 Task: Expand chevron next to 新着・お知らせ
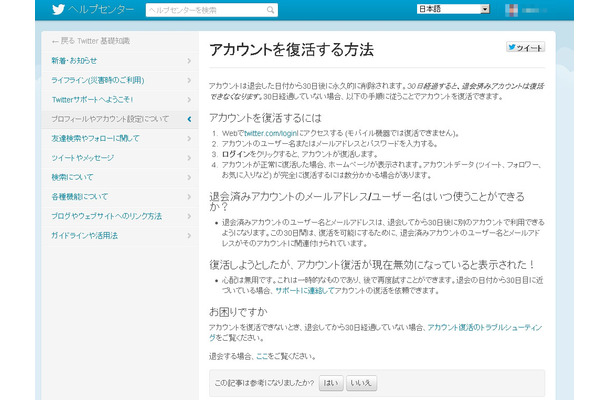pos(189,61)
